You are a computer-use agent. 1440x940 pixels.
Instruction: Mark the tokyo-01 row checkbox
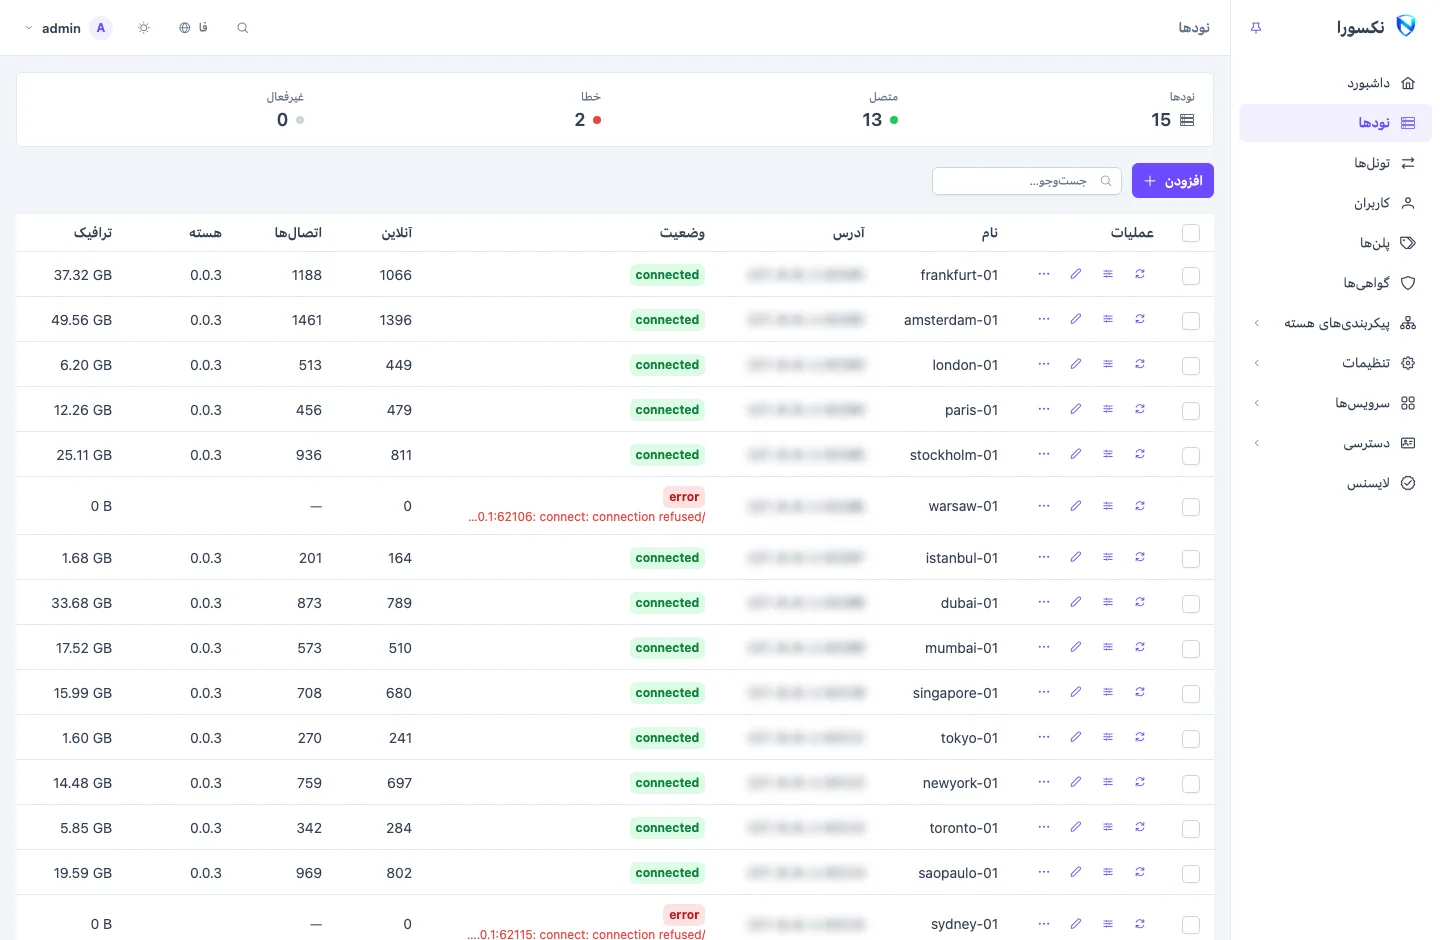coord(1191,739)
